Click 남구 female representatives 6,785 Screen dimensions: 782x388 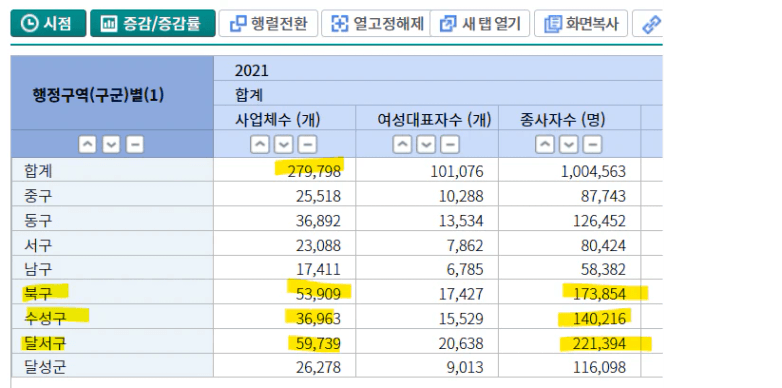465,269
